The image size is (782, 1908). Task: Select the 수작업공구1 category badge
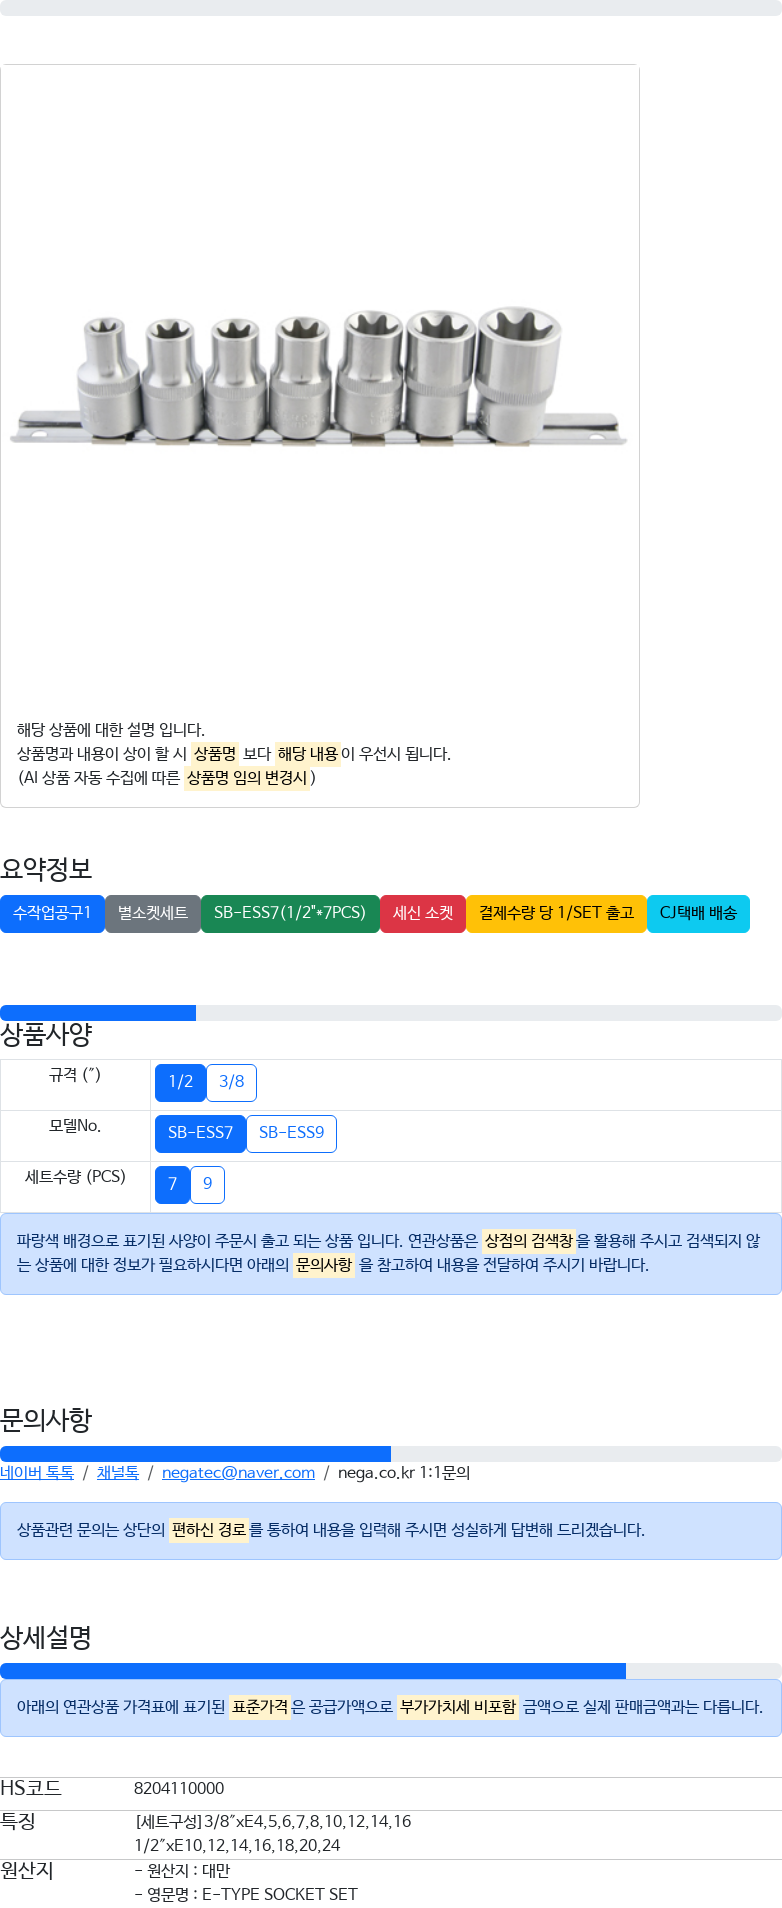[52, 913]
